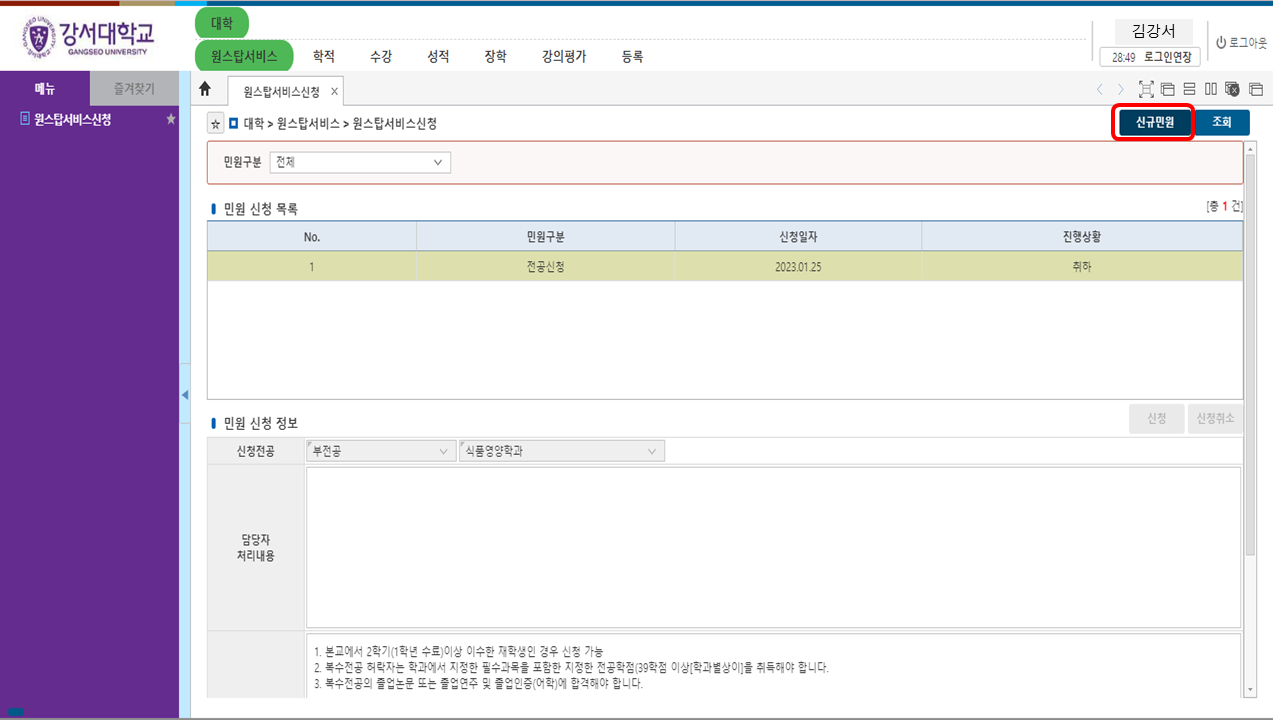Go to next tab using right arrow
Viewport: 1280px width, 720px height.
click(1121, 89)
